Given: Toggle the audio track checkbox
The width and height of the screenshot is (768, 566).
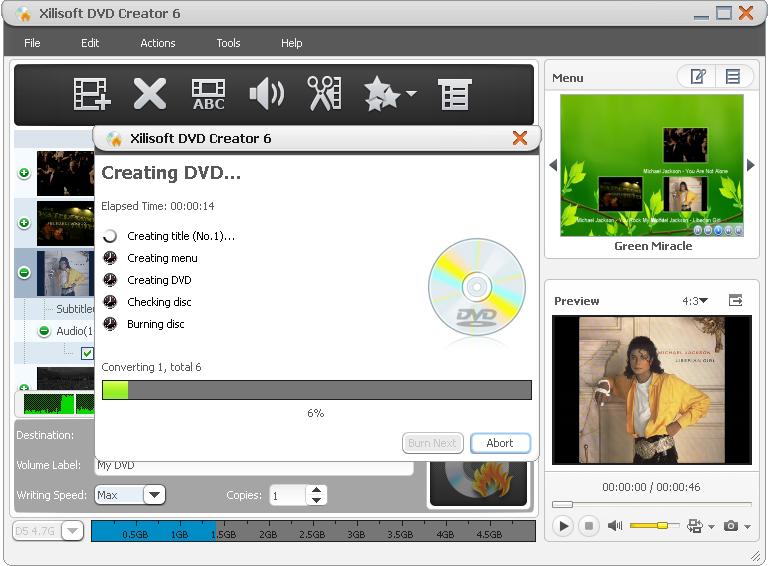Looking at the screenshot, I should (87, 353).
